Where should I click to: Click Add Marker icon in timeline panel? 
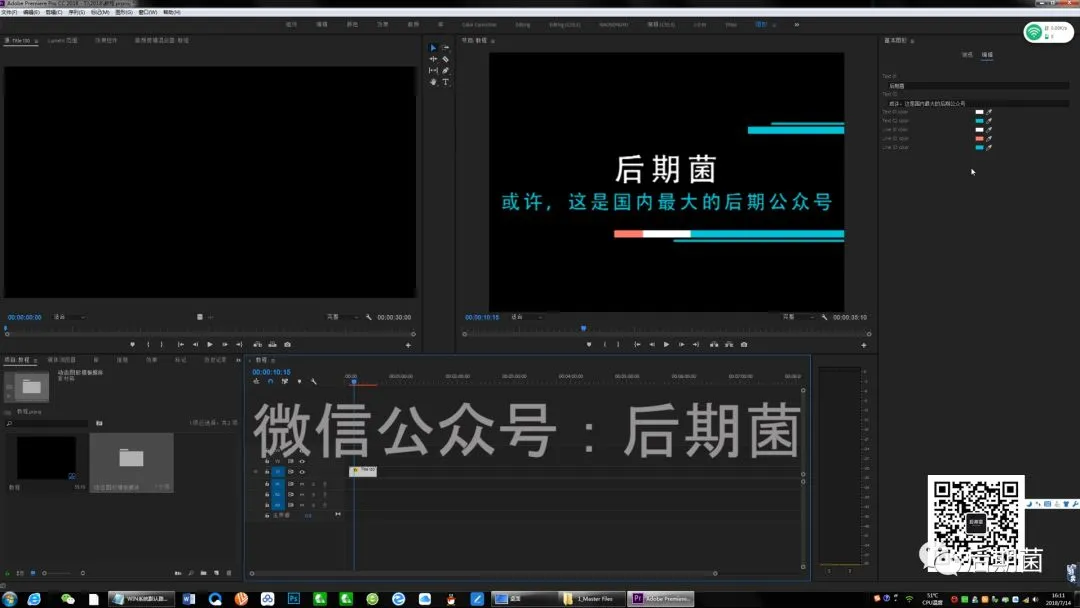click(299, 381)
